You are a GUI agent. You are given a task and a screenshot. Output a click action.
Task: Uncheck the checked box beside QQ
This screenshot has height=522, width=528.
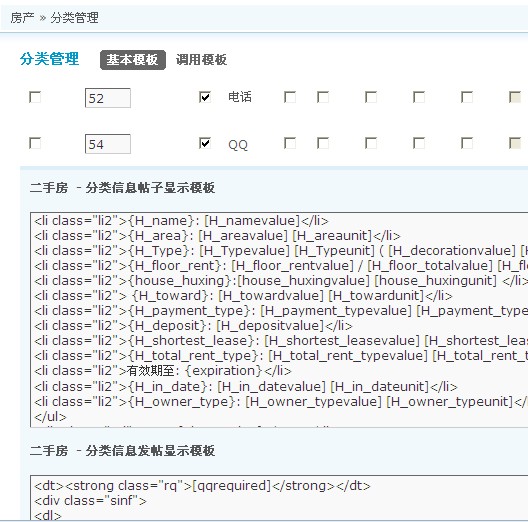(205, 143)
